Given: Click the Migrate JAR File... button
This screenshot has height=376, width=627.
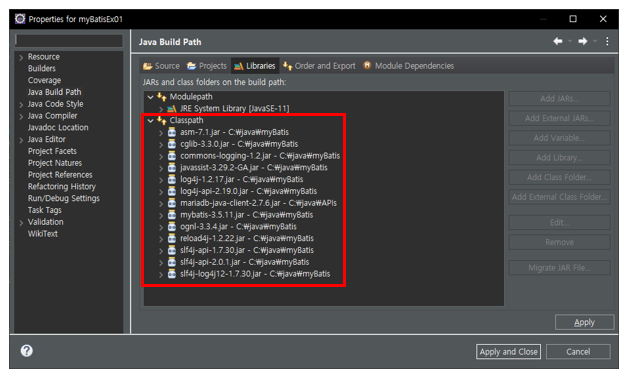Looking at the screenshot, I should (x=559, y=268).
